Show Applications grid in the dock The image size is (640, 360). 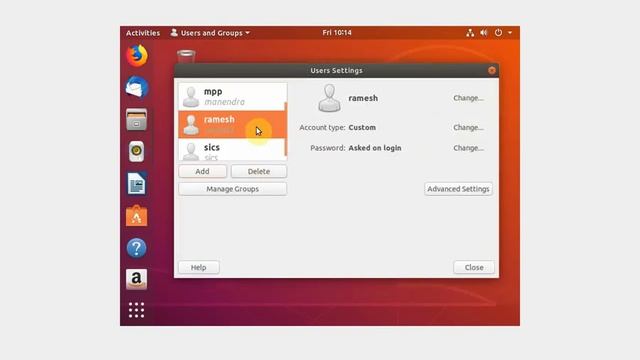[x=137, y=310]
